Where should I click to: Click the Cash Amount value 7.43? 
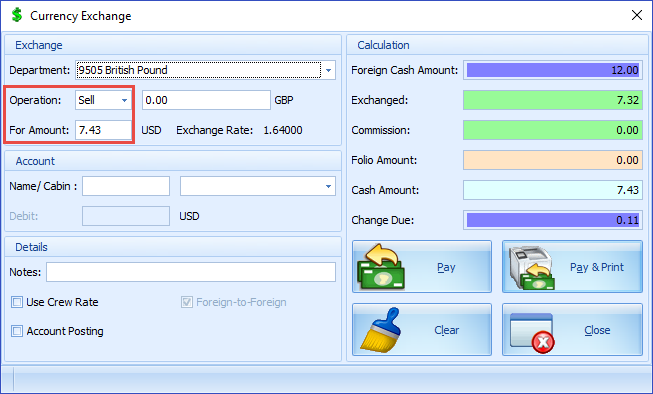(553, 190)
